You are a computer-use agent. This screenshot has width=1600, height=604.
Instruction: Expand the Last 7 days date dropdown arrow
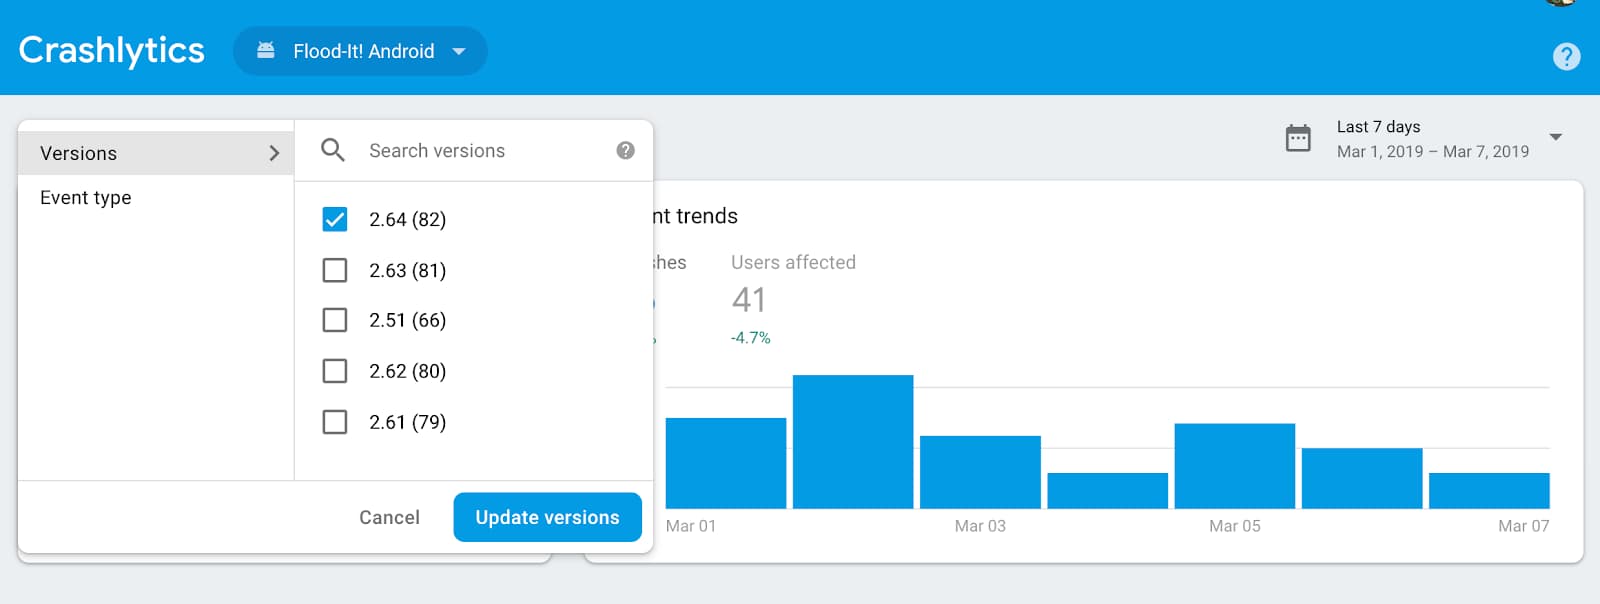click(x=1556, y=137)
